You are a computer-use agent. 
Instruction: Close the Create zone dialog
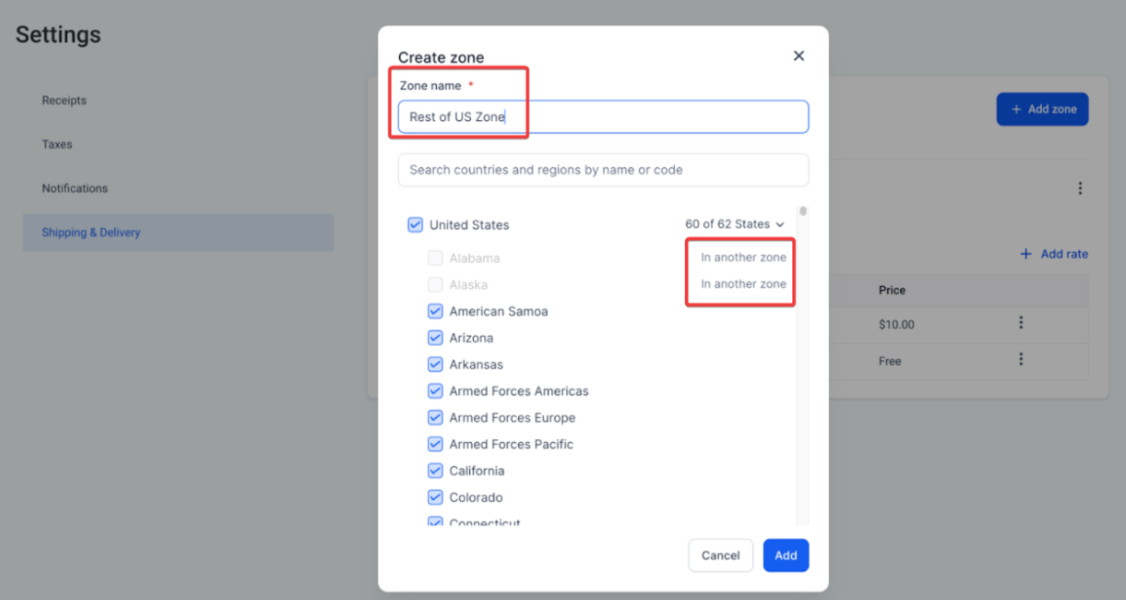(x=798, y=56)
